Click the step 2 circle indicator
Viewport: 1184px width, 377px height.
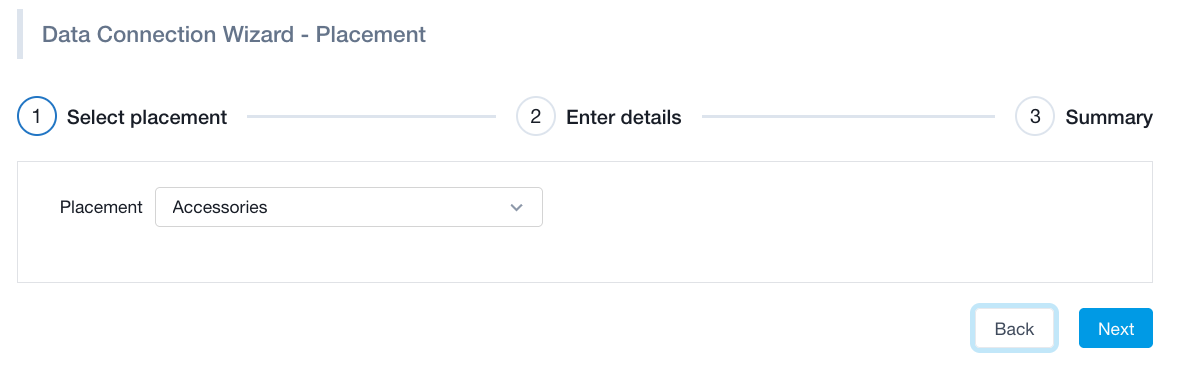pos(535,117)
